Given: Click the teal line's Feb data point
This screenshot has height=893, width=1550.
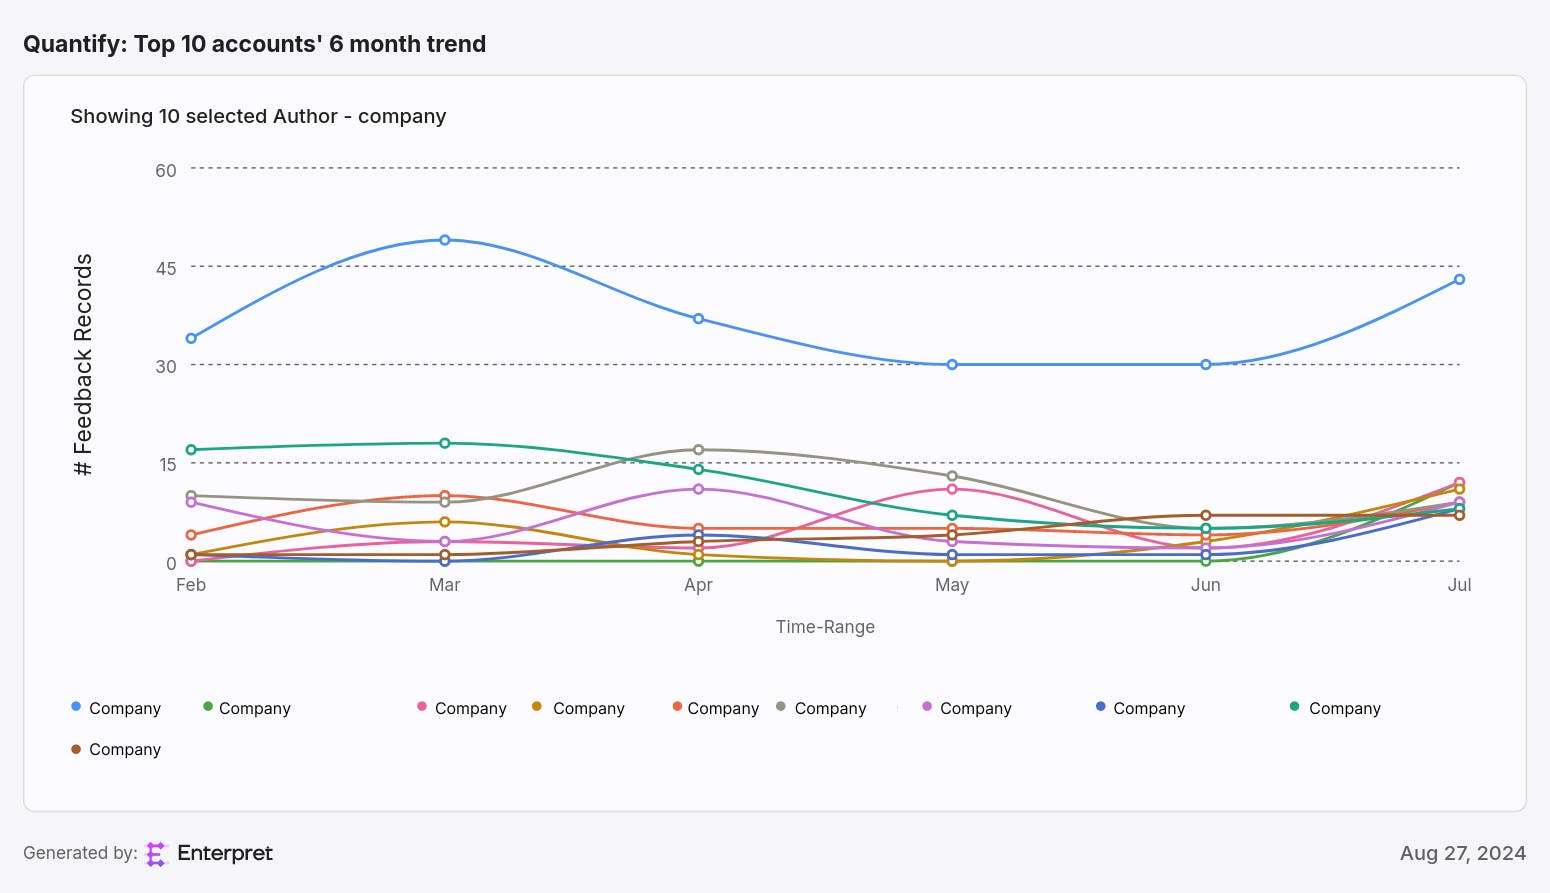Looking at the screenshot, I should (x=191, y=450).
